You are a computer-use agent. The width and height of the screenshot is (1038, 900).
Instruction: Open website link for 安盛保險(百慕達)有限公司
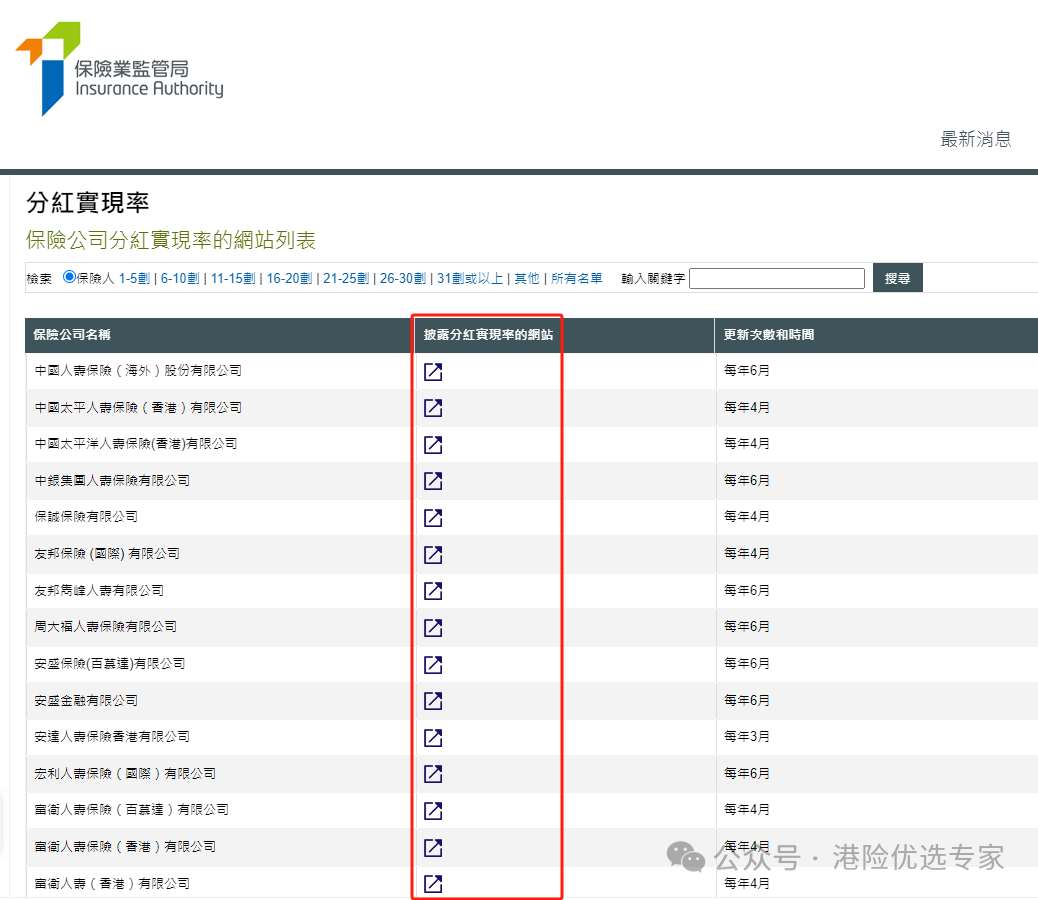click(433, 664)
